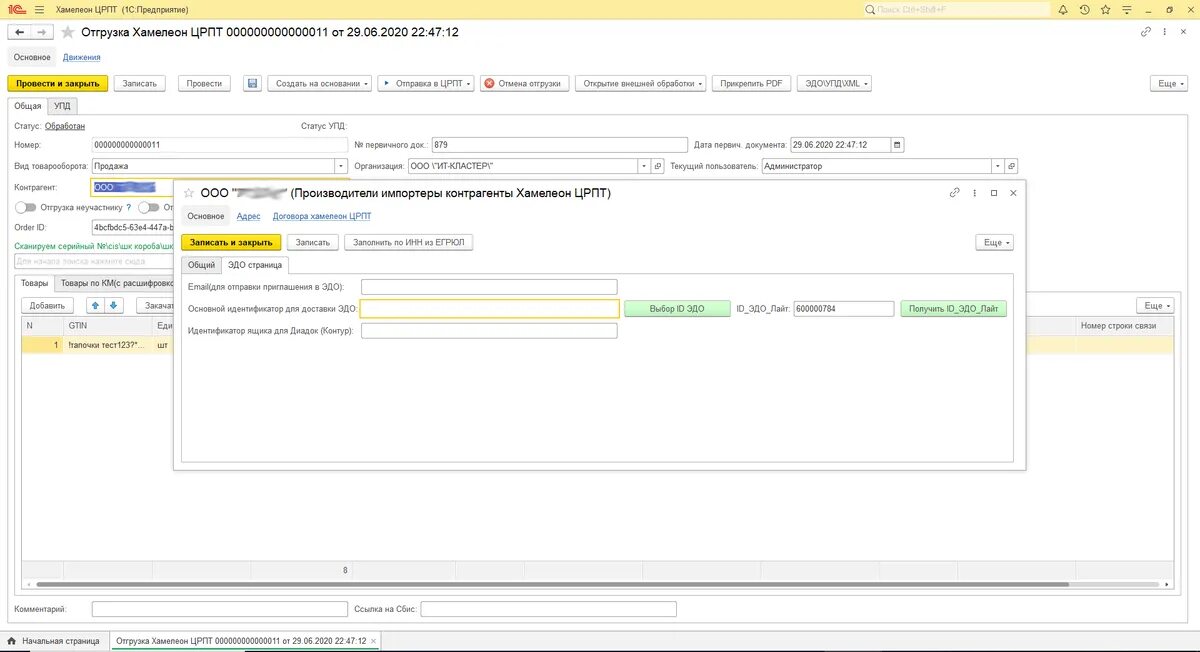This screenshot has height=652, width=1200.
Task: Open shipment document three-dot options menu
Action: point(1166,32)
